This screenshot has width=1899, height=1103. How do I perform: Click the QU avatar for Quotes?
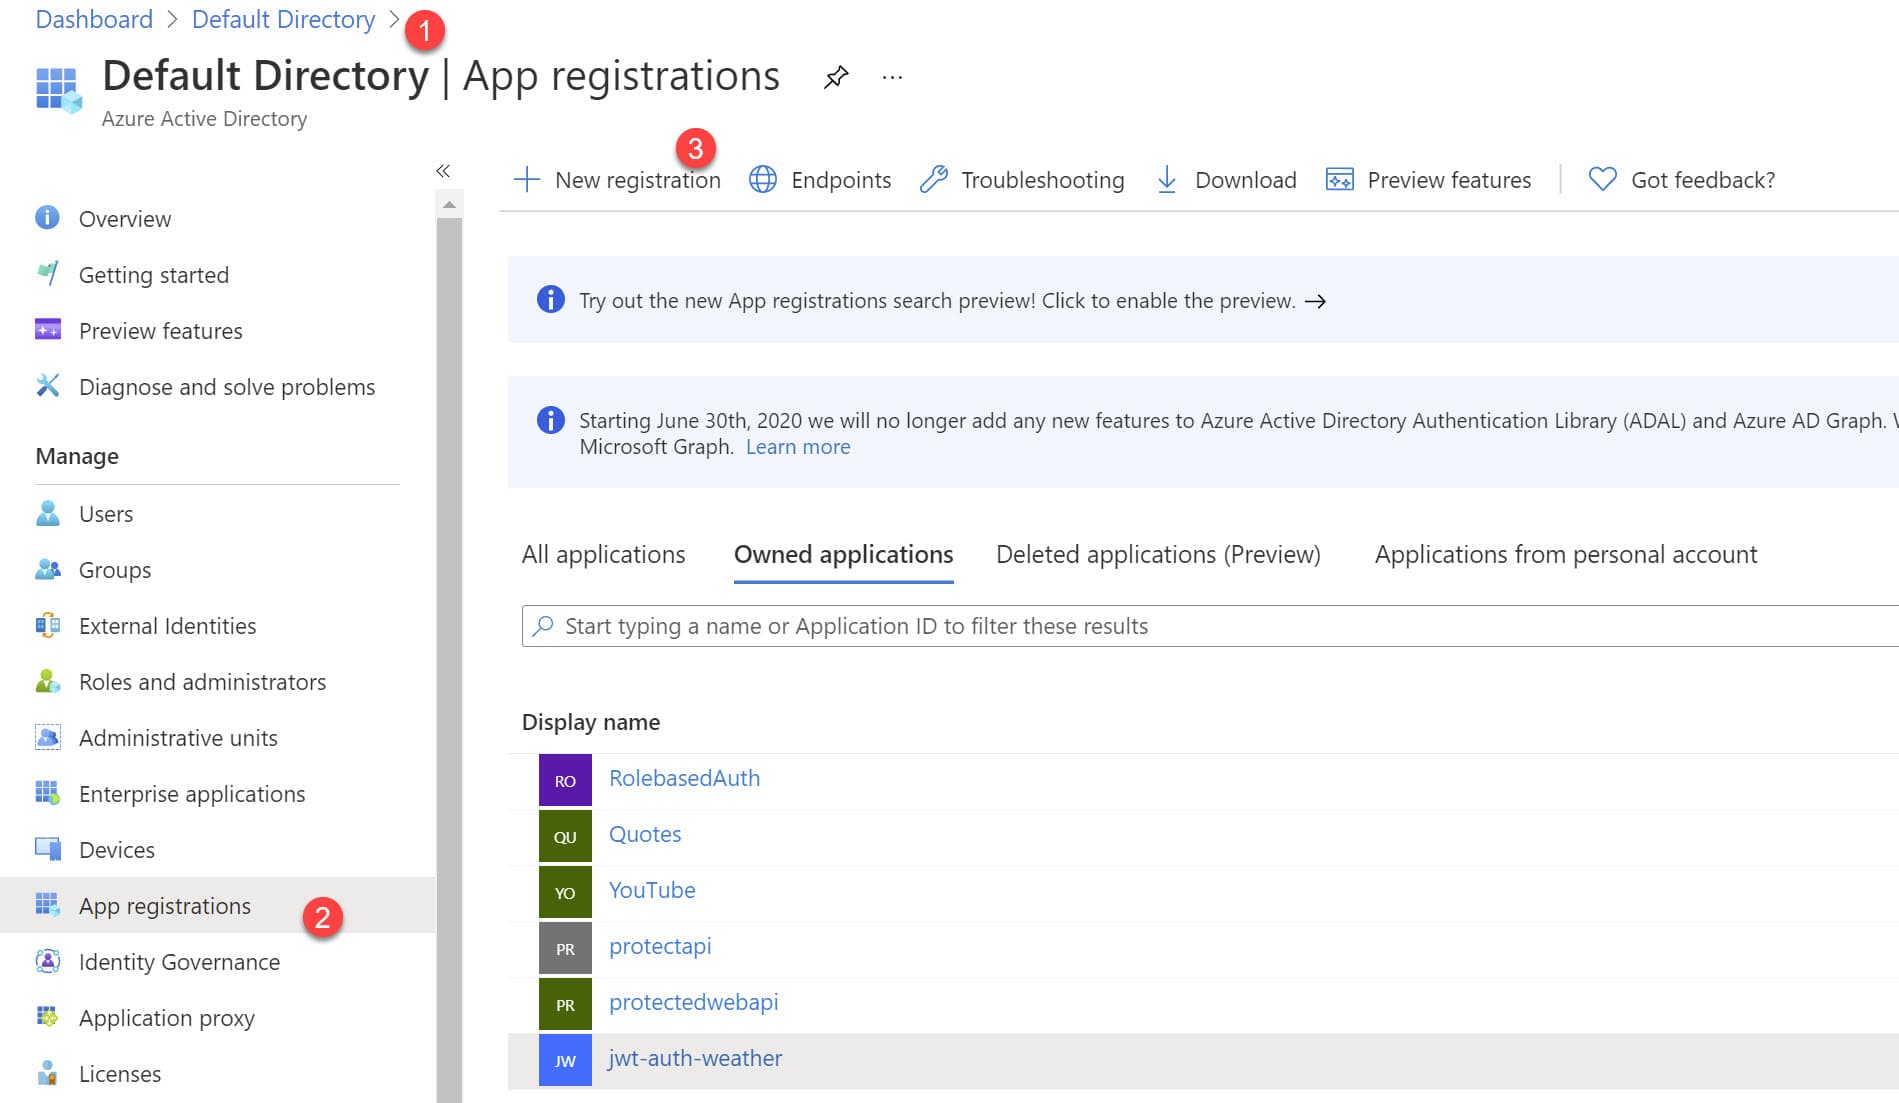click(565, 836)
